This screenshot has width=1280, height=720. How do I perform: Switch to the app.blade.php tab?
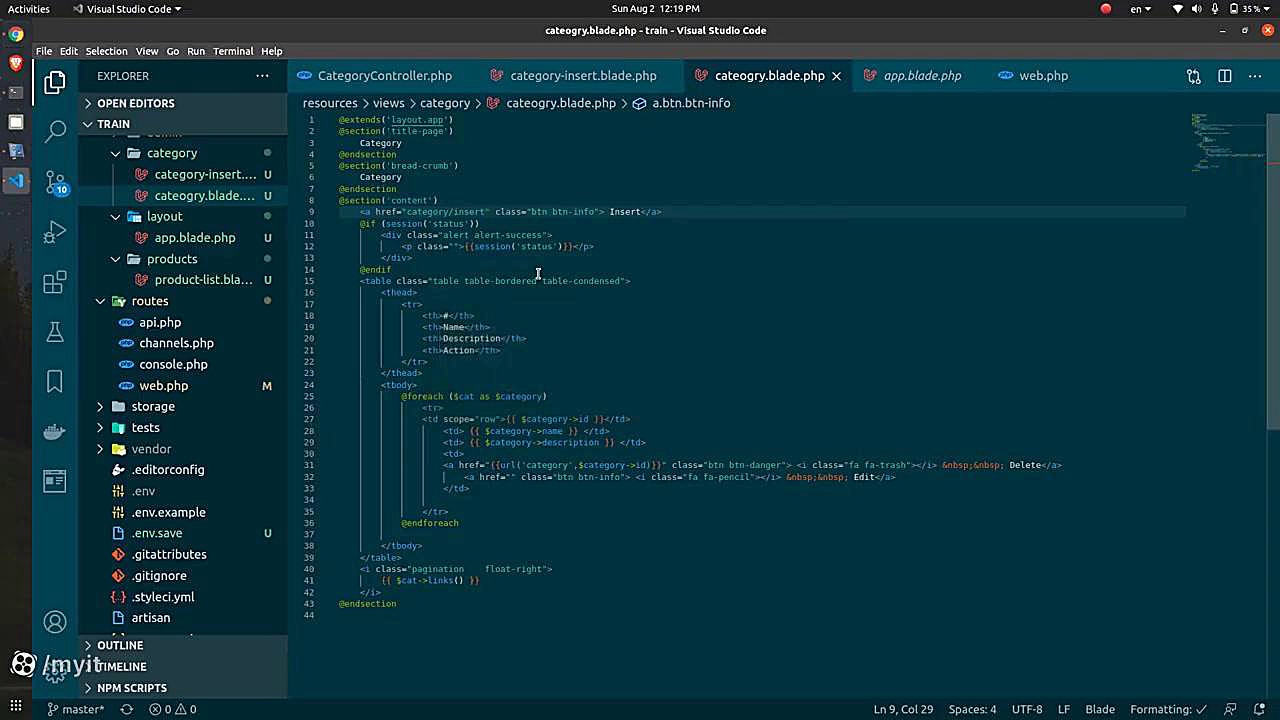pos(921,75)
